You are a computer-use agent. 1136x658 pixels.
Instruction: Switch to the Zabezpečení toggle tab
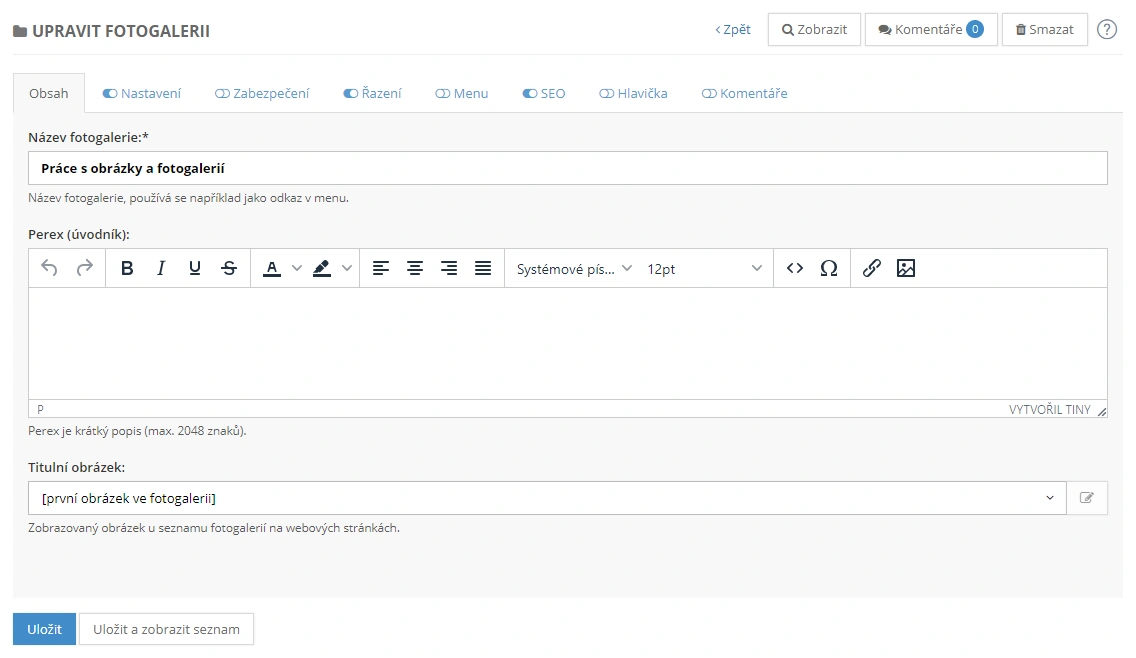click(262, 93)
